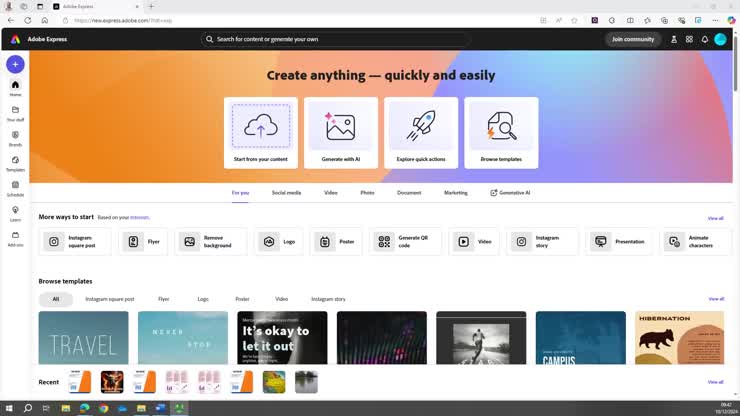Open the CAMPUS template thumbnail
This screenshot has height=416, width=740.
pyautogui.click(x=580, y=338)
